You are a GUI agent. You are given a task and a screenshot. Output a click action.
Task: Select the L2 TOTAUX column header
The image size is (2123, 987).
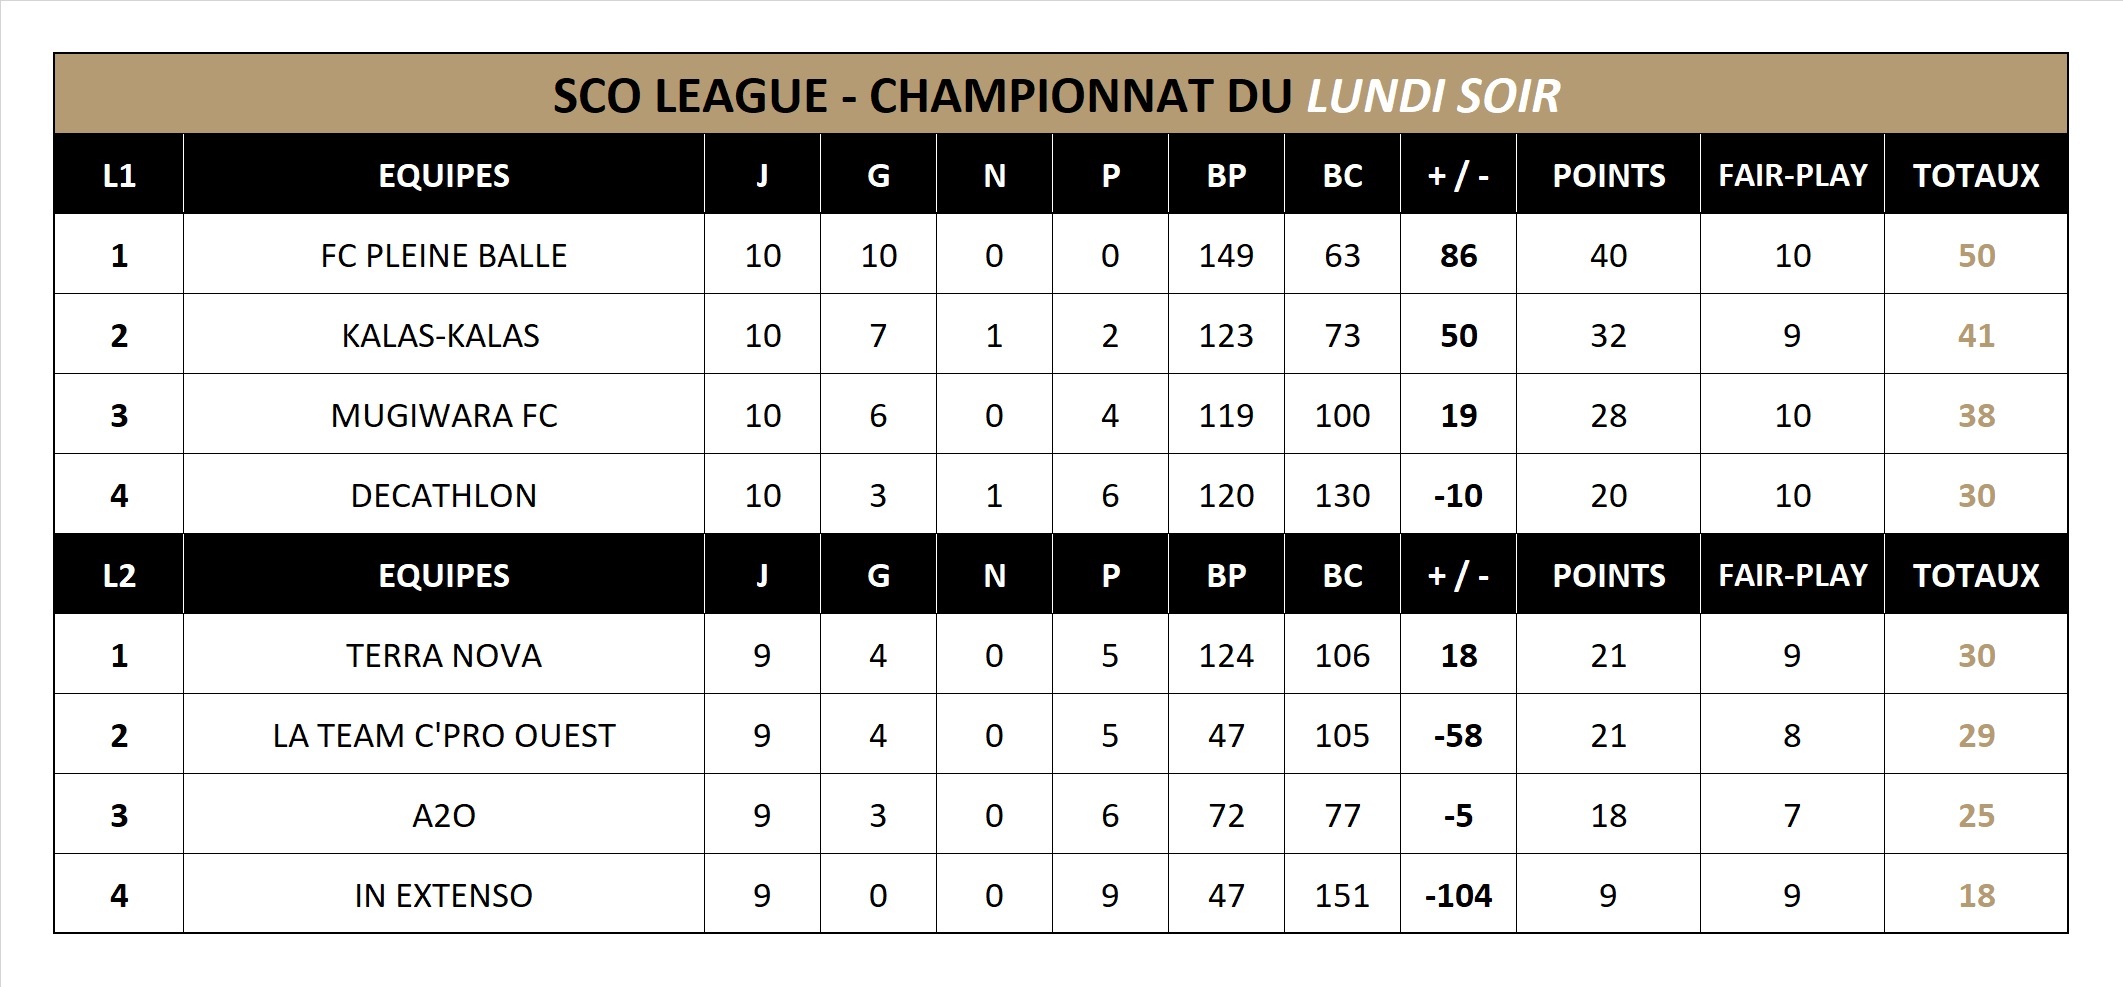tap(1976, 576)
